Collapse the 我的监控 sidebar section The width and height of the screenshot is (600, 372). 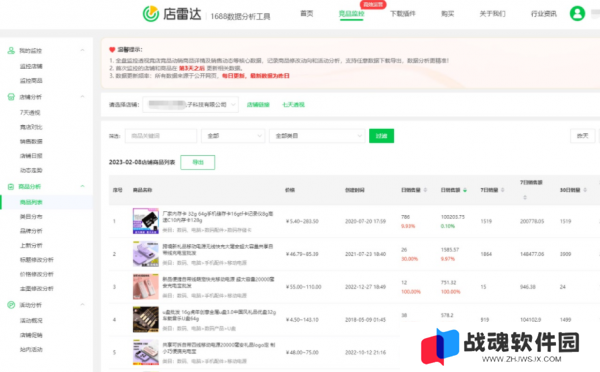[82, 50]
